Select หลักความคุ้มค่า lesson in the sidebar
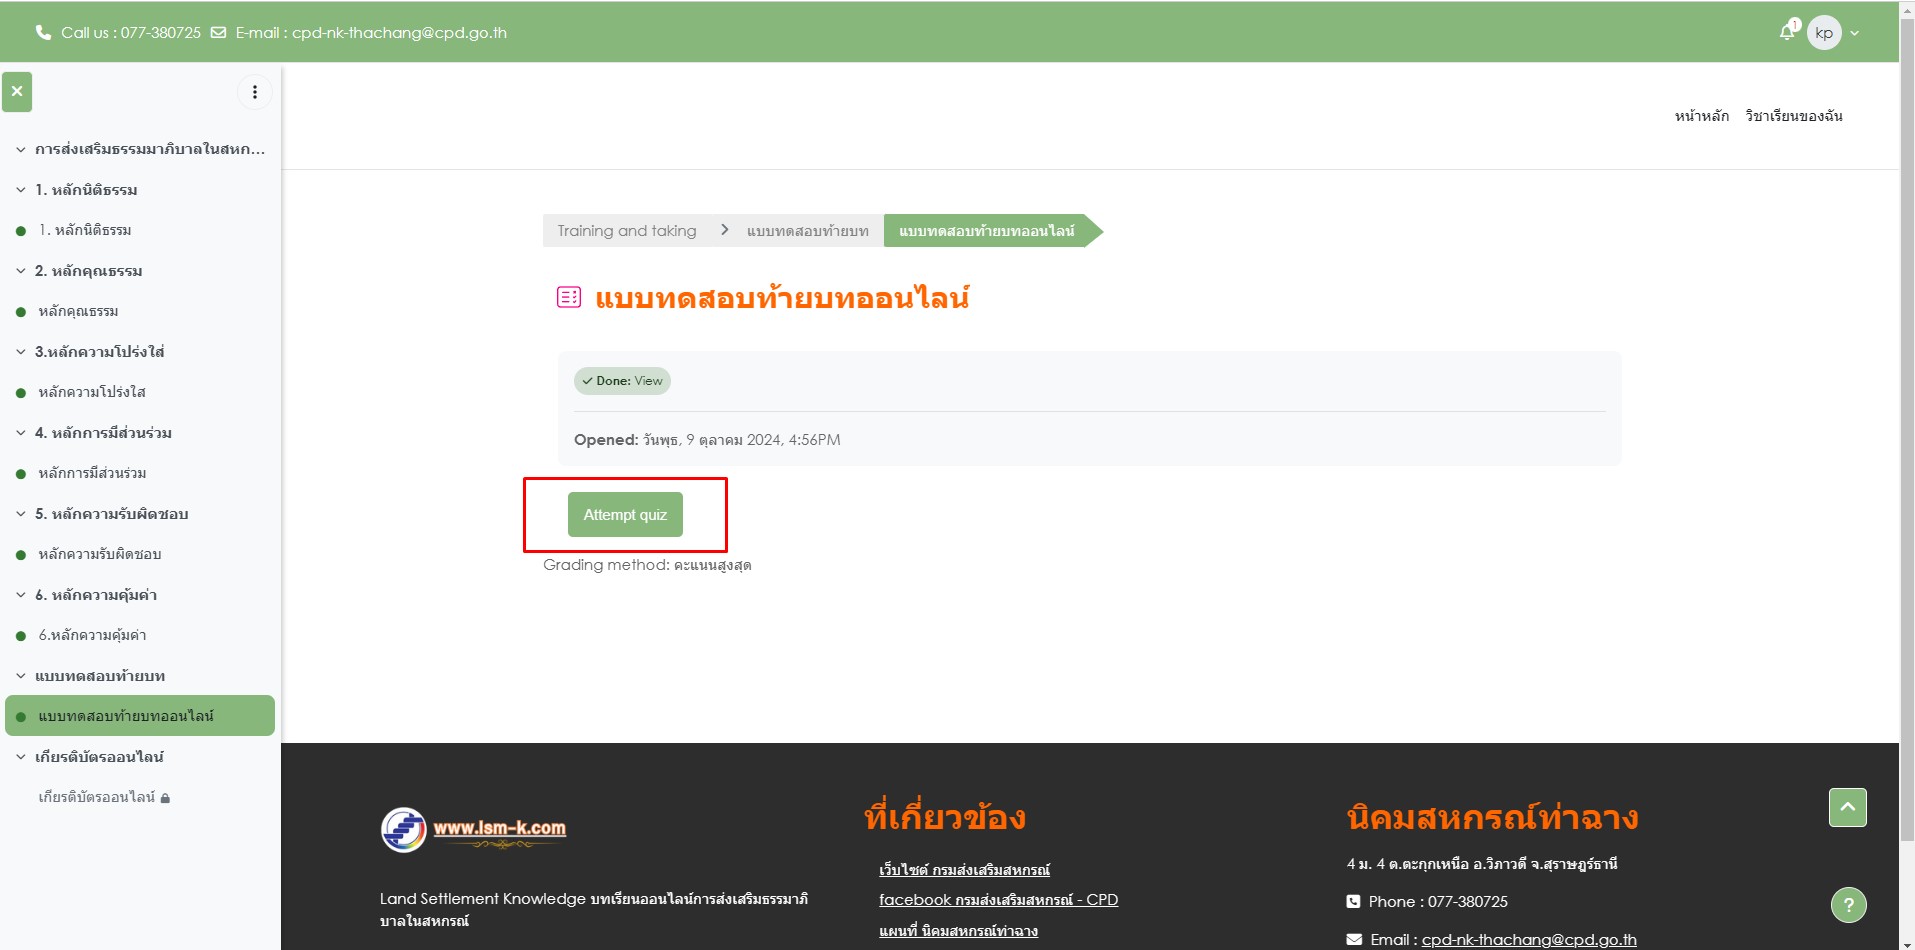The width and height of the screenshot is (1915, 950). [92, 635]
